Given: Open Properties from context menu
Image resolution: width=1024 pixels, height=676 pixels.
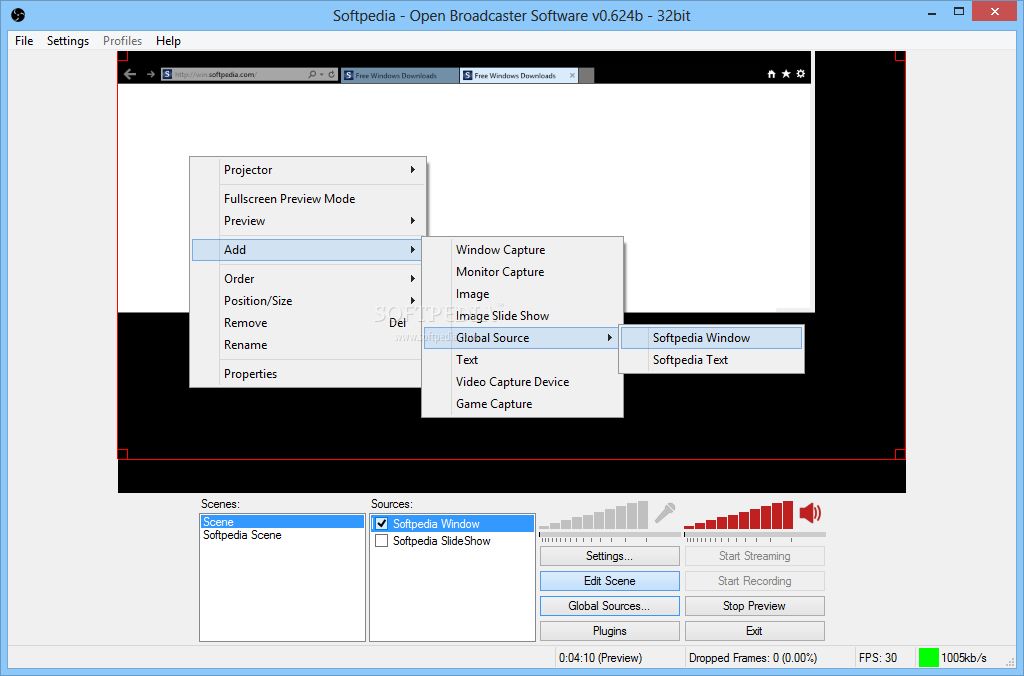Looking at the screenshot, I should pyautogui.click(x=308, y=374).
